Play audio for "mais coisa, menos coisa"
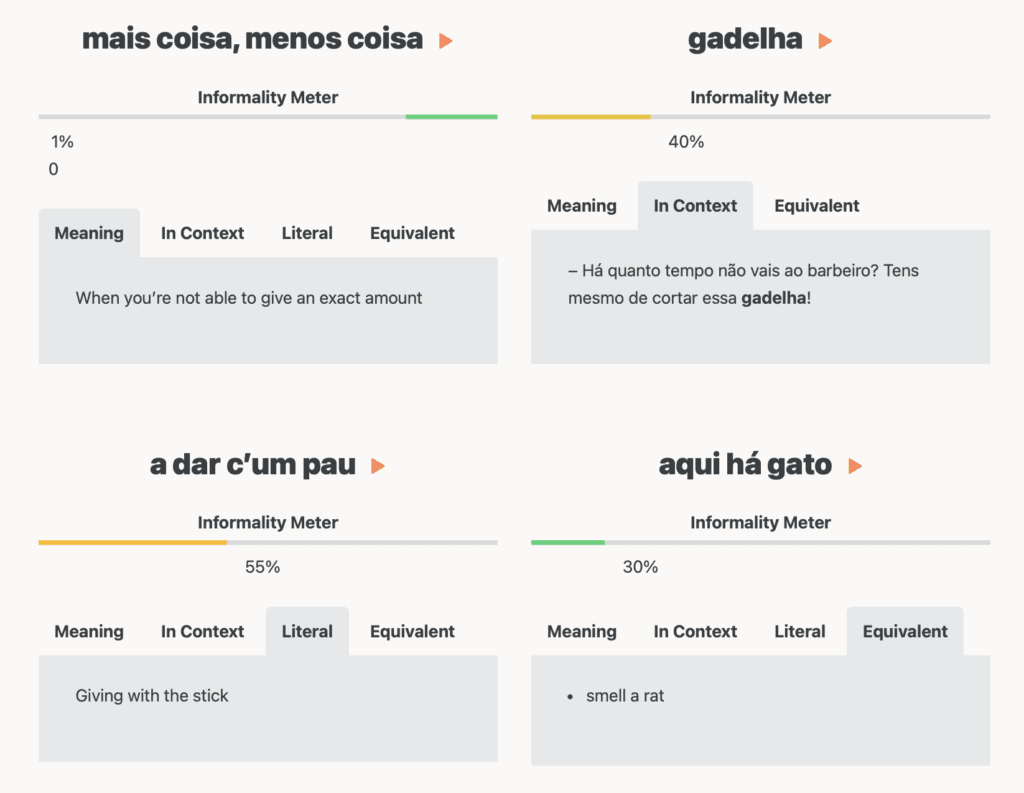The image size is (1024, 793). [446, 41]
